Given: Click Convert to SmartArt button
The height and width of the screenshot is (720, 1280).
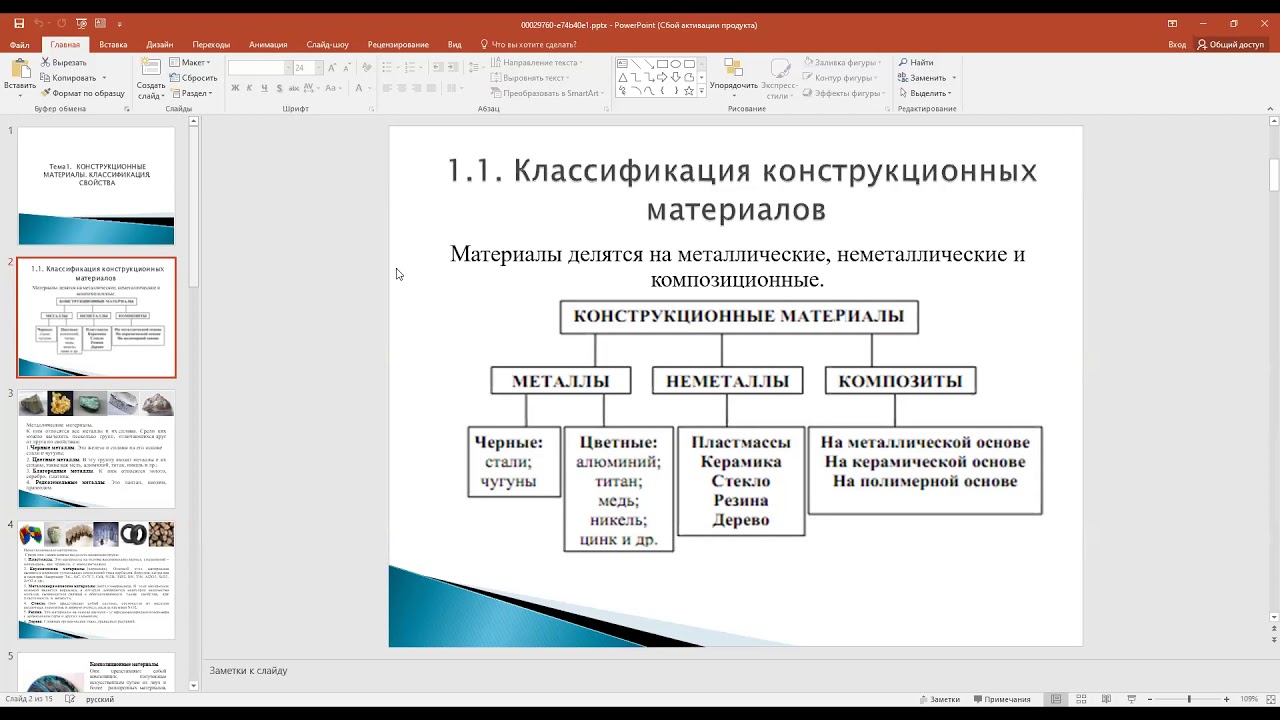Looking at the screenshot, I should click(x=546, y=93).
